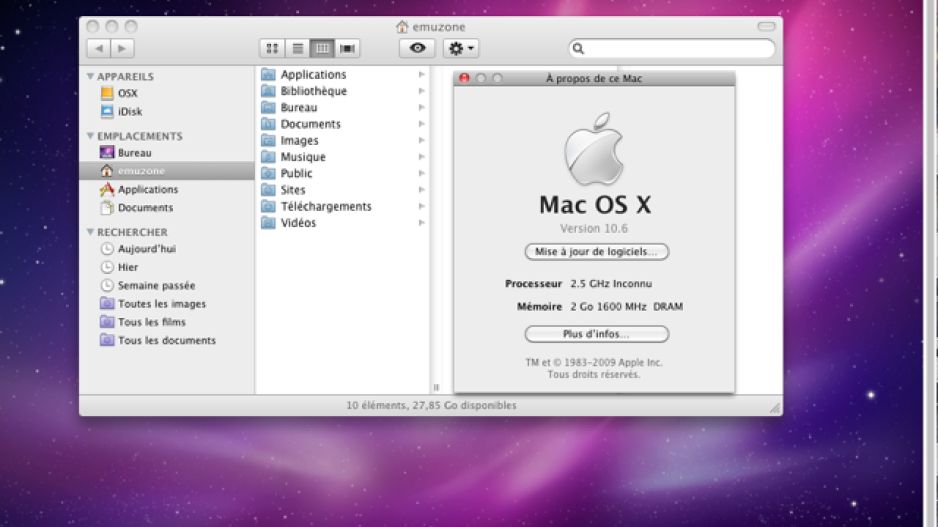Open Bureau in the sidebar
Screen dimensions: 938x527
(167, 153)
